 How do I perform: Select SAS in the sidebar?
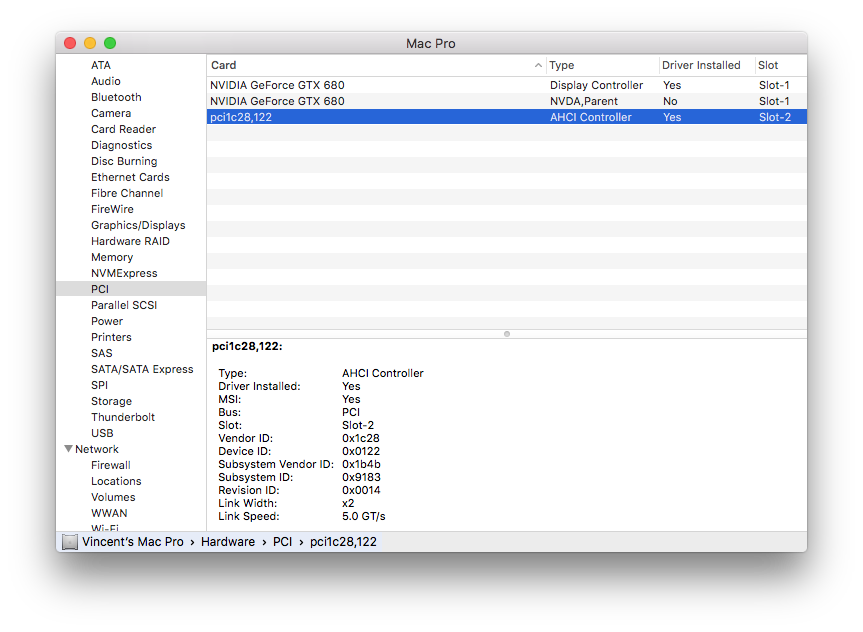pyautogui.click(x=101, y=352)
